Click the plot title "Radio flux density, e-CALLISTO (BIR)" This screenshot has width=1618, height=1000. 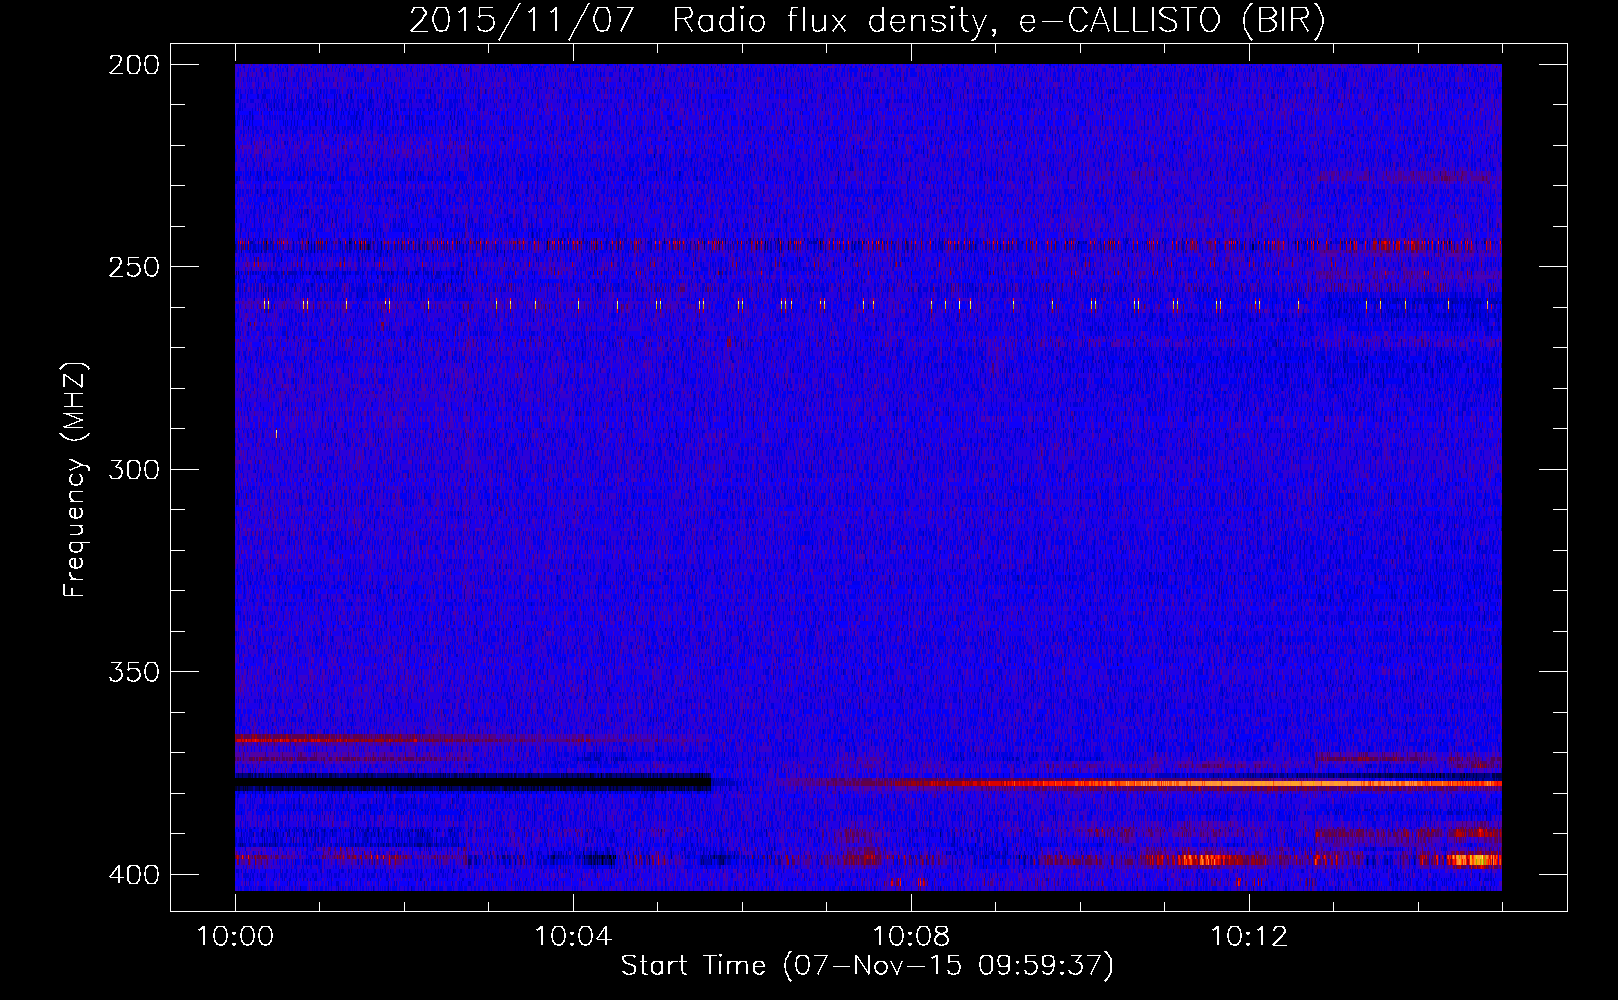coord(998,20)
